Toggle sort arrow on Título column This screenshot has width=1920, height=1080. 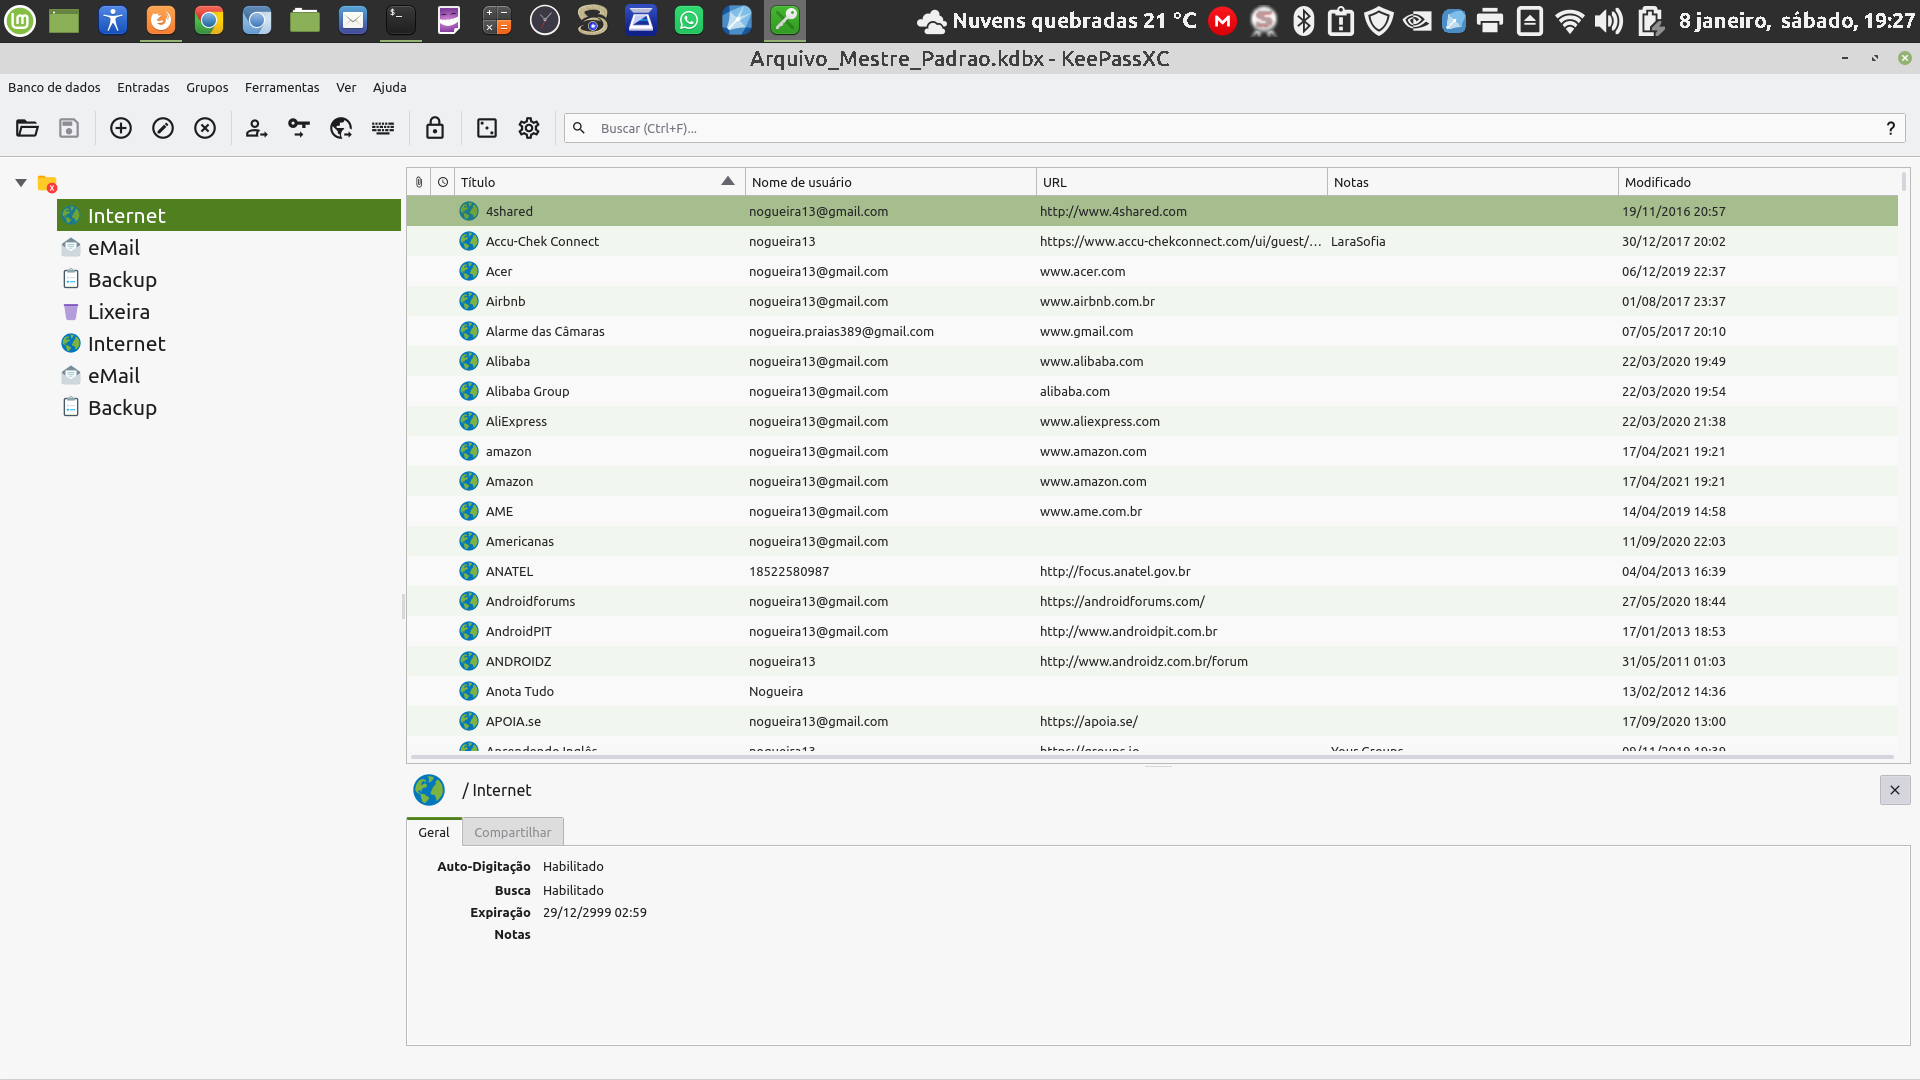tap(728, 181)
